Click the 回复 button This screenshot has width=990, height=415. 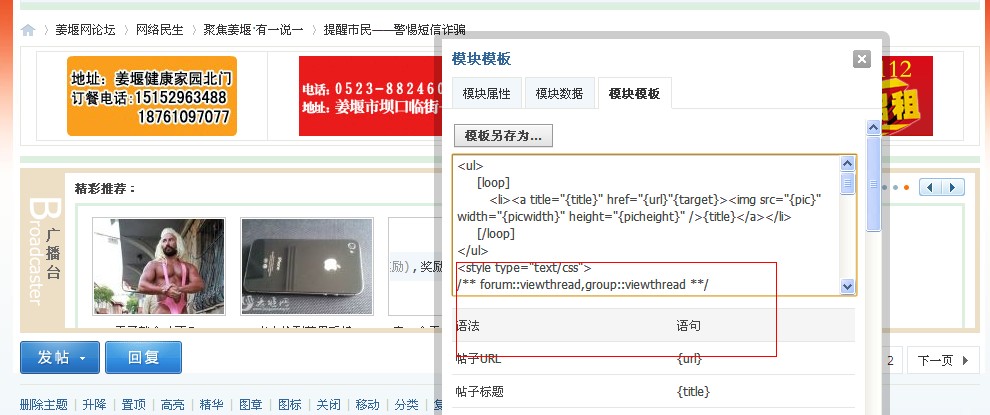click(x=143, y=358)
